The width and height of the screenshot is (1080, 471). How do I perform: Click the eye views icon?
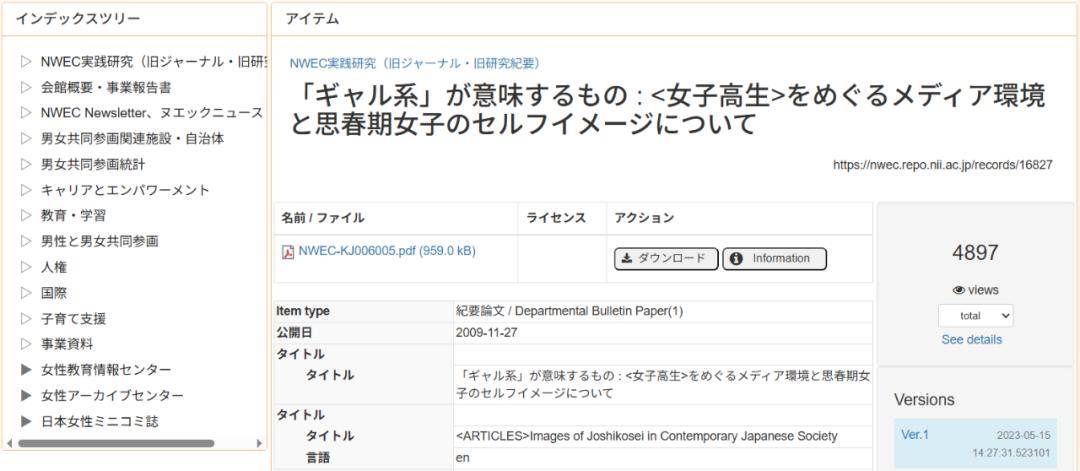(958, 290)
